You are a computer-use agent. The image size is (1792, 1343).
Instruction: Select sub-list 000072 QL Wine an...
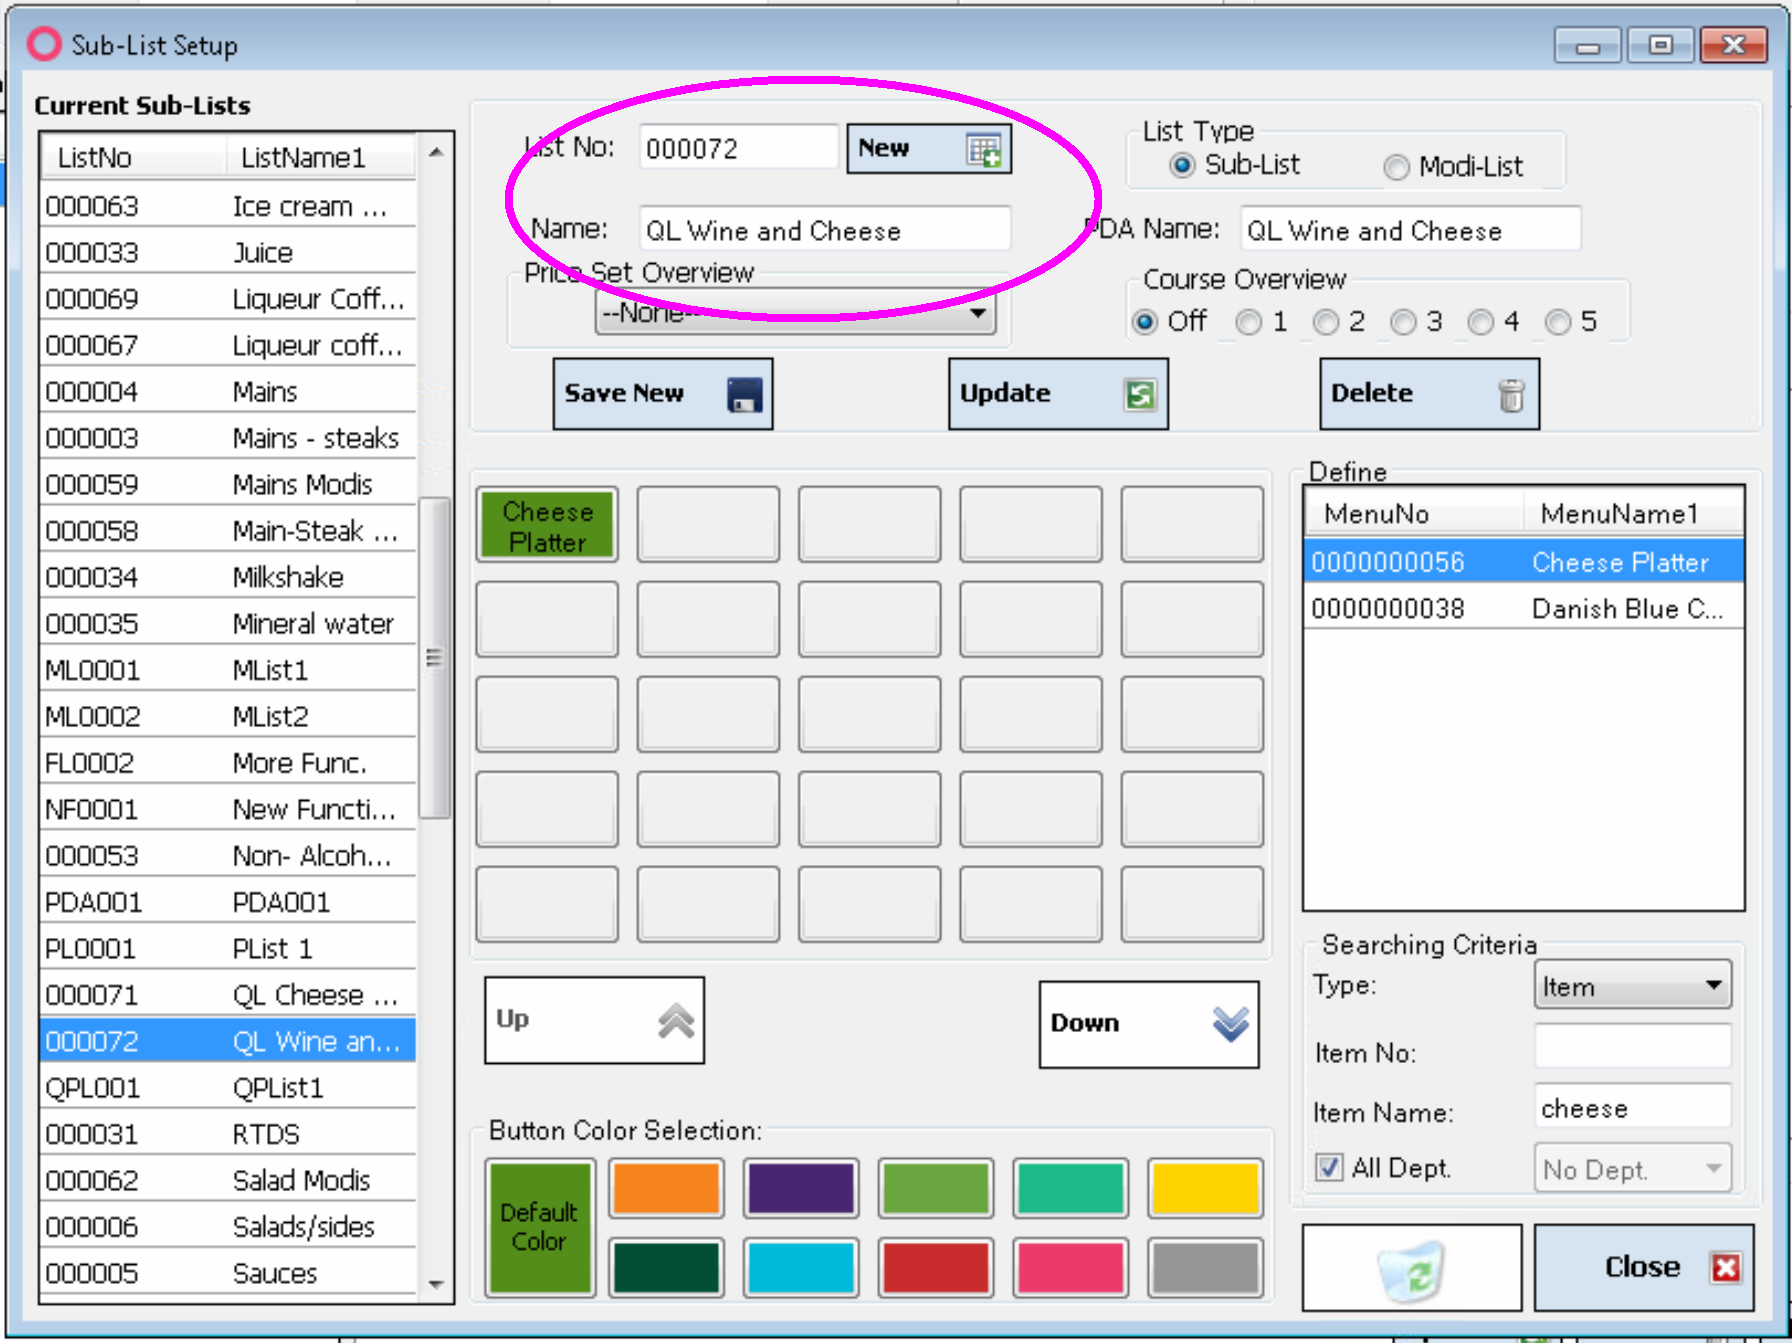228,1041
